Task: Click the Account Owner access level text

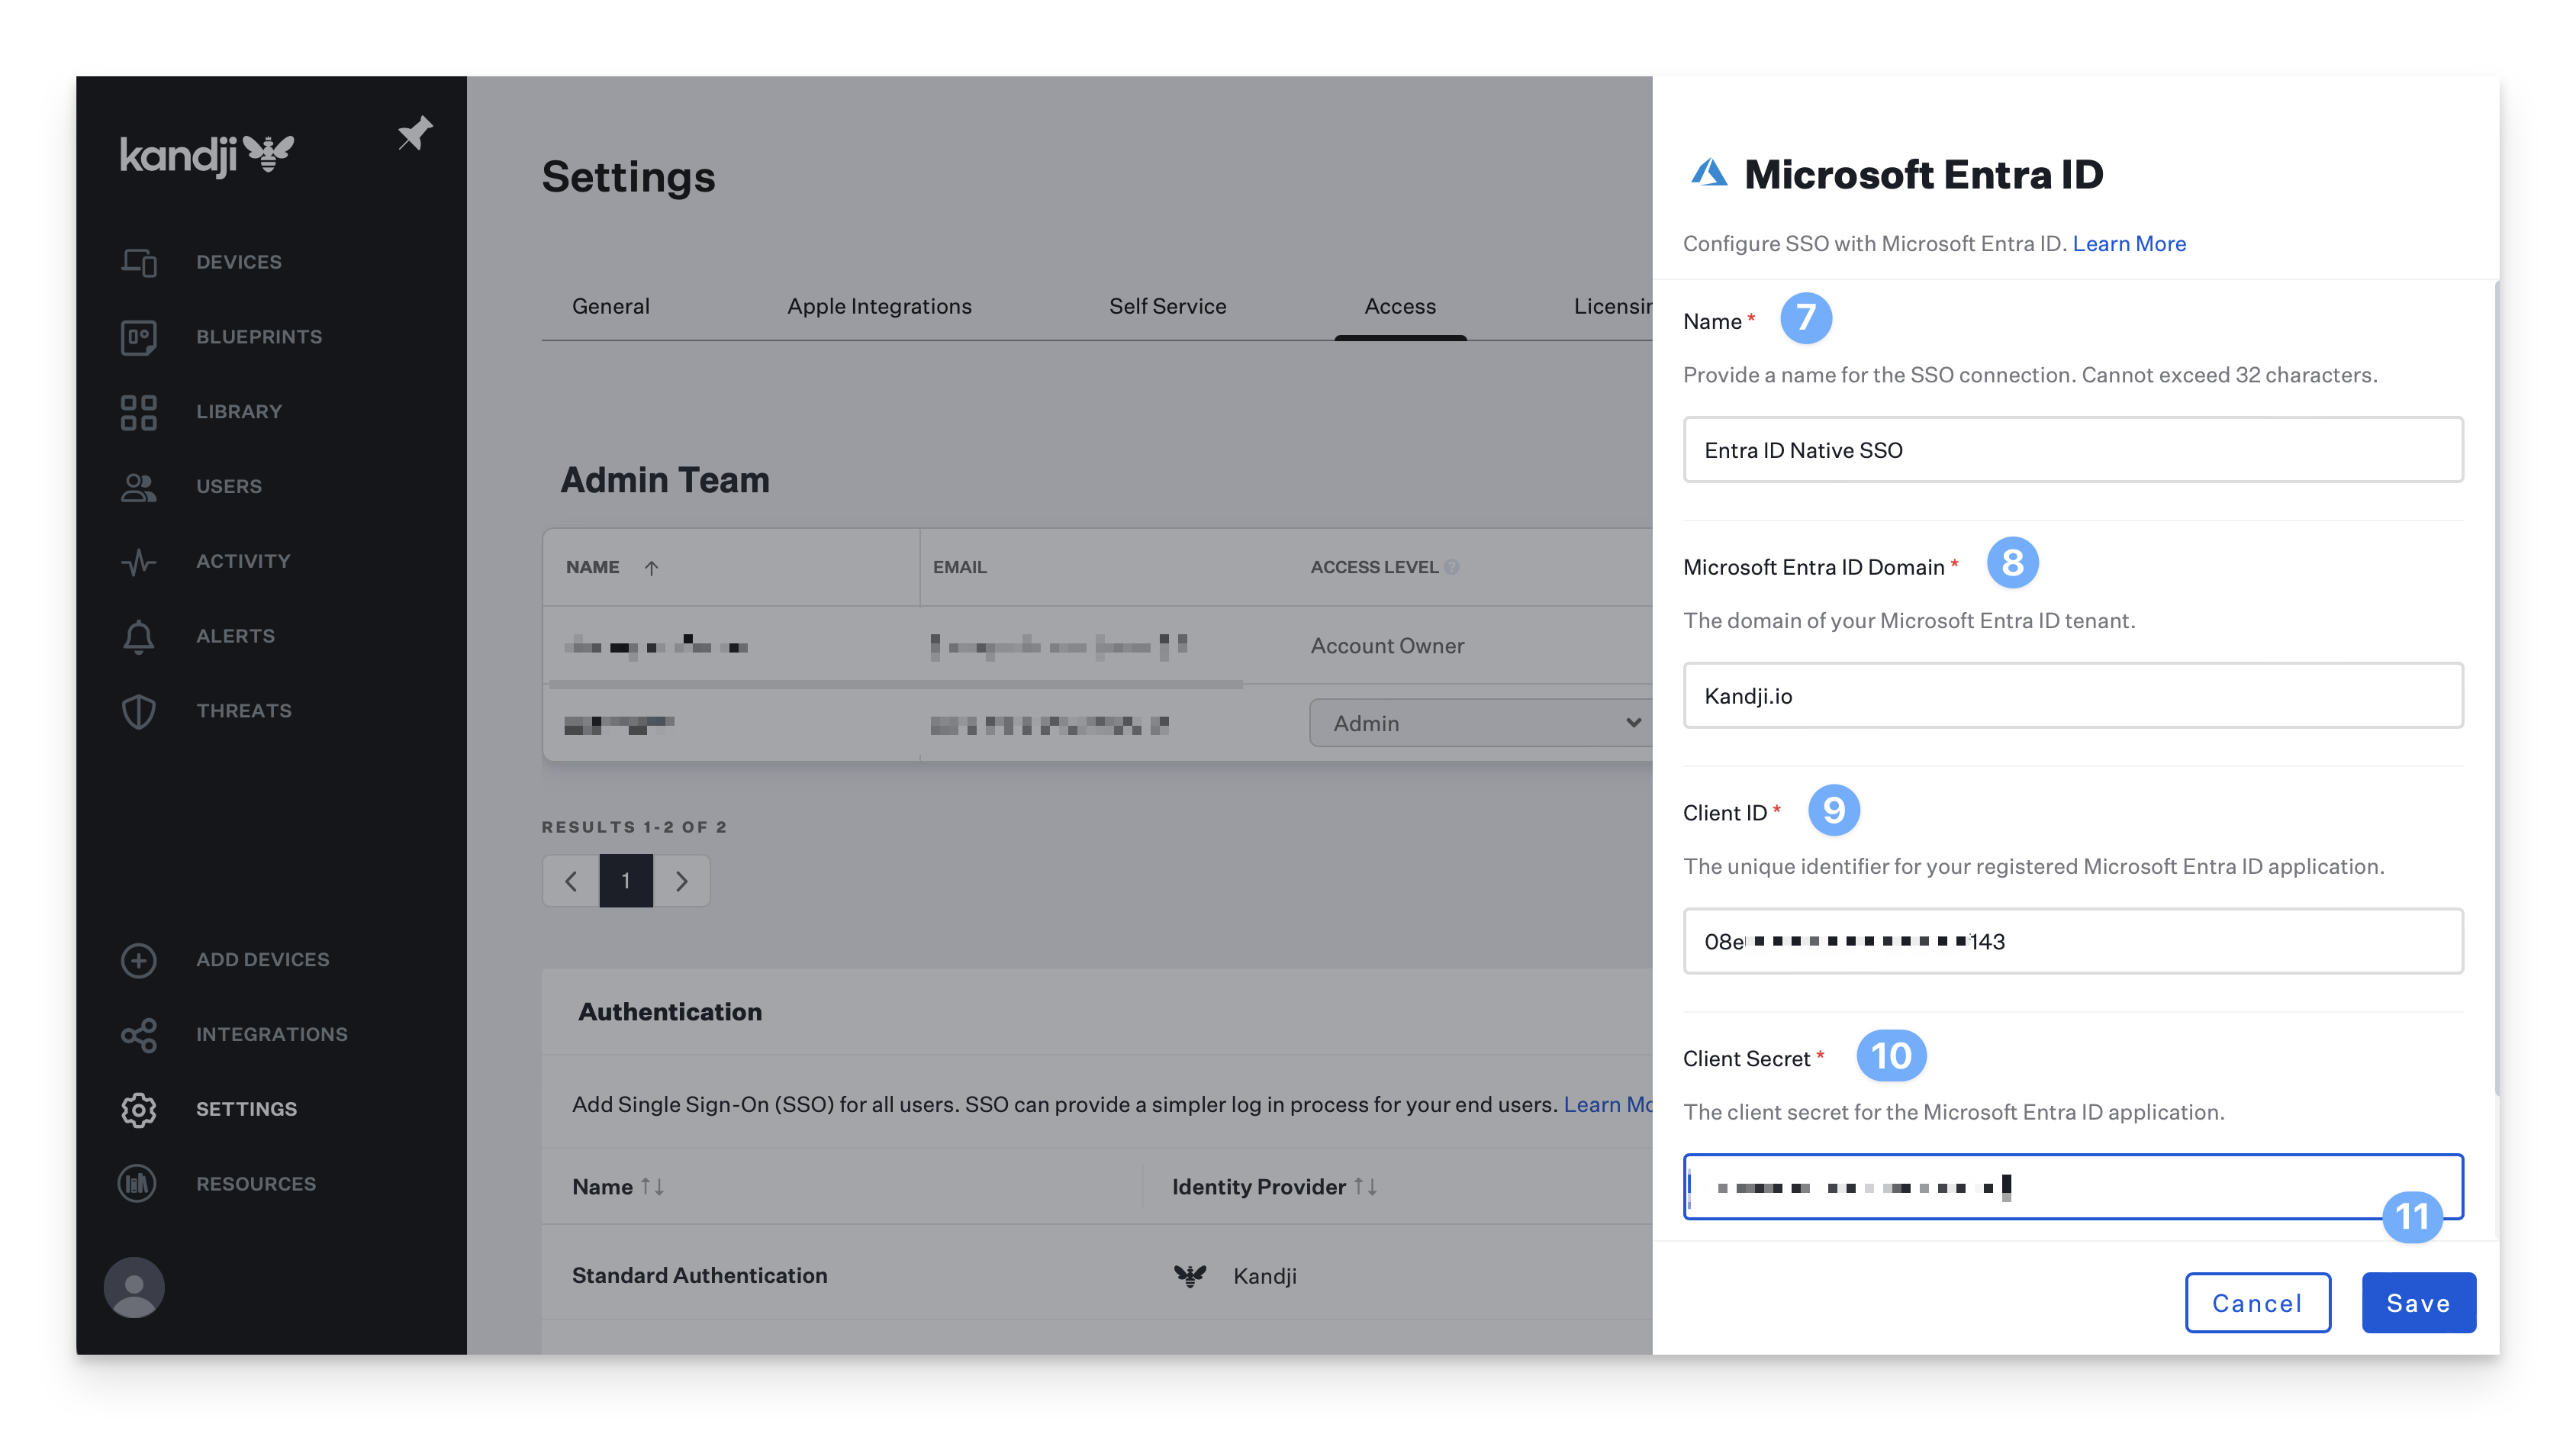Action: [x=1387, y=646]
